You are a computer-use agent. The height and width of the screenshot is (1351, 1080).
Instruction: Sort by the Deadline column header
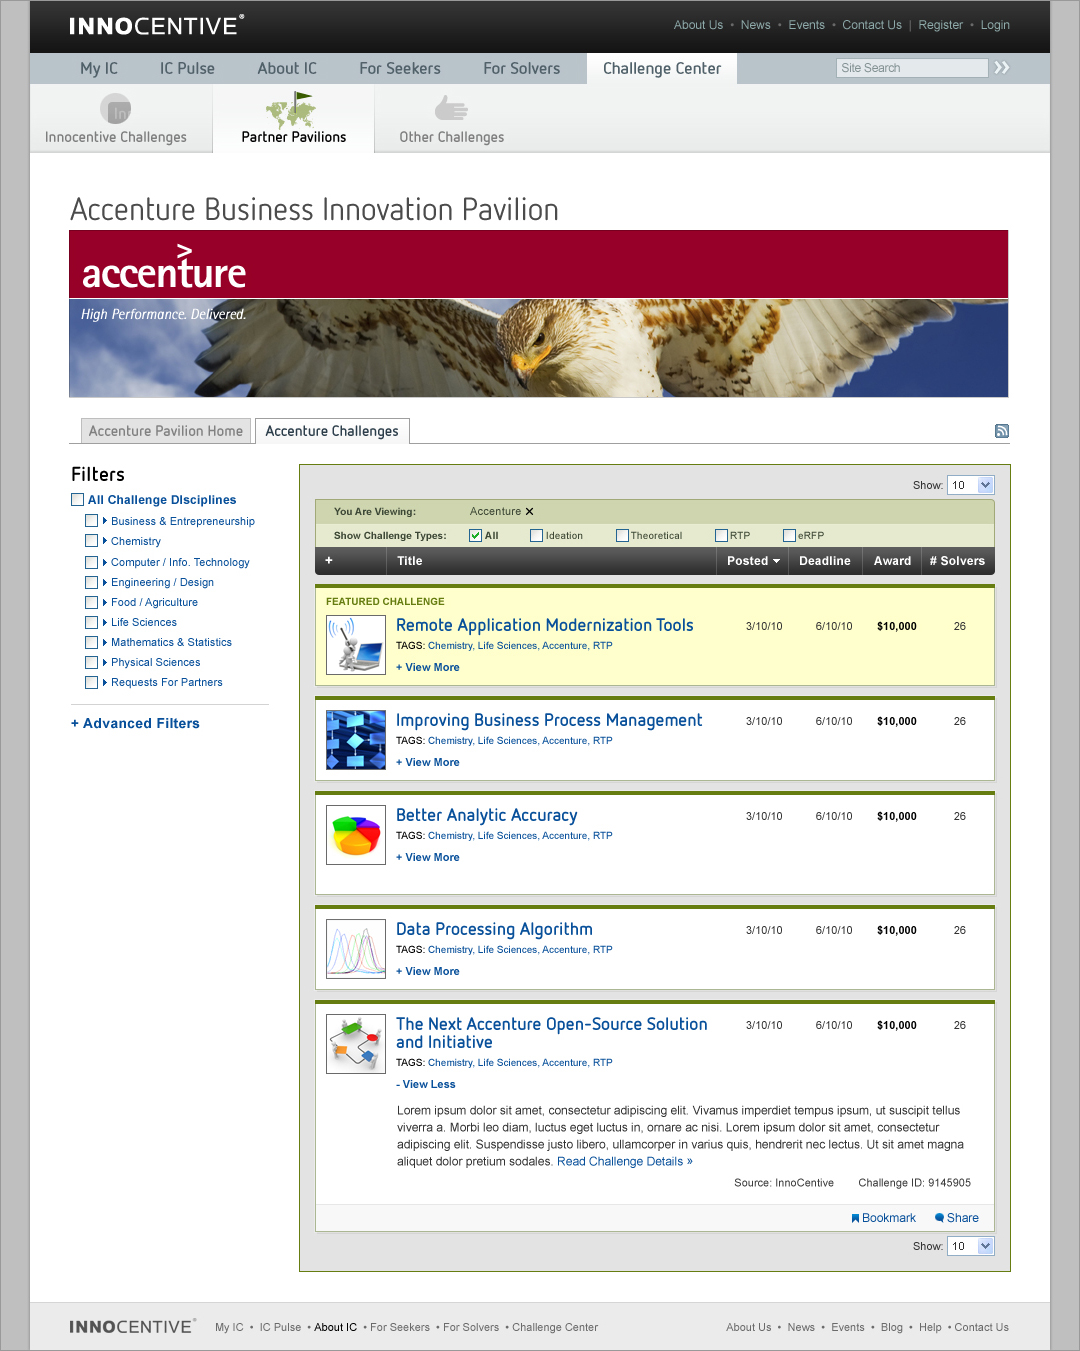825,561
